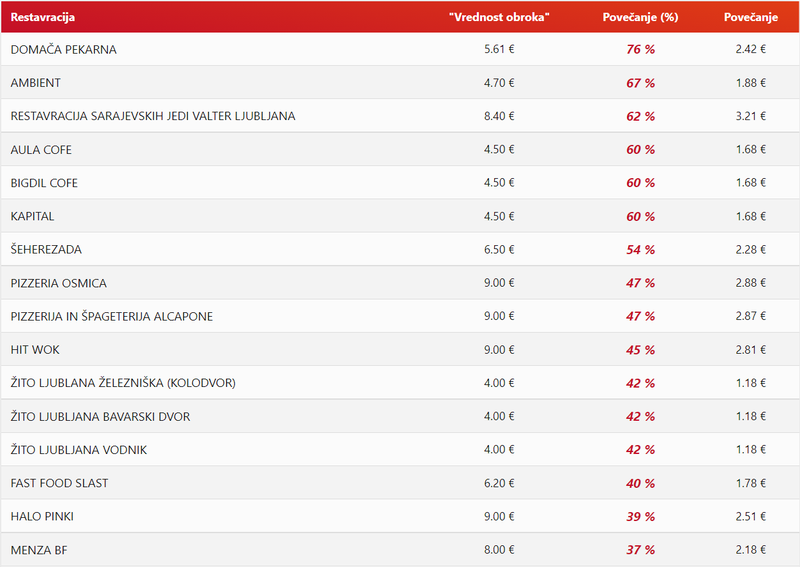The width and height of the screenshot is (800, 567).
Task: Click the 37 % increase value
Action: point(640,550)
